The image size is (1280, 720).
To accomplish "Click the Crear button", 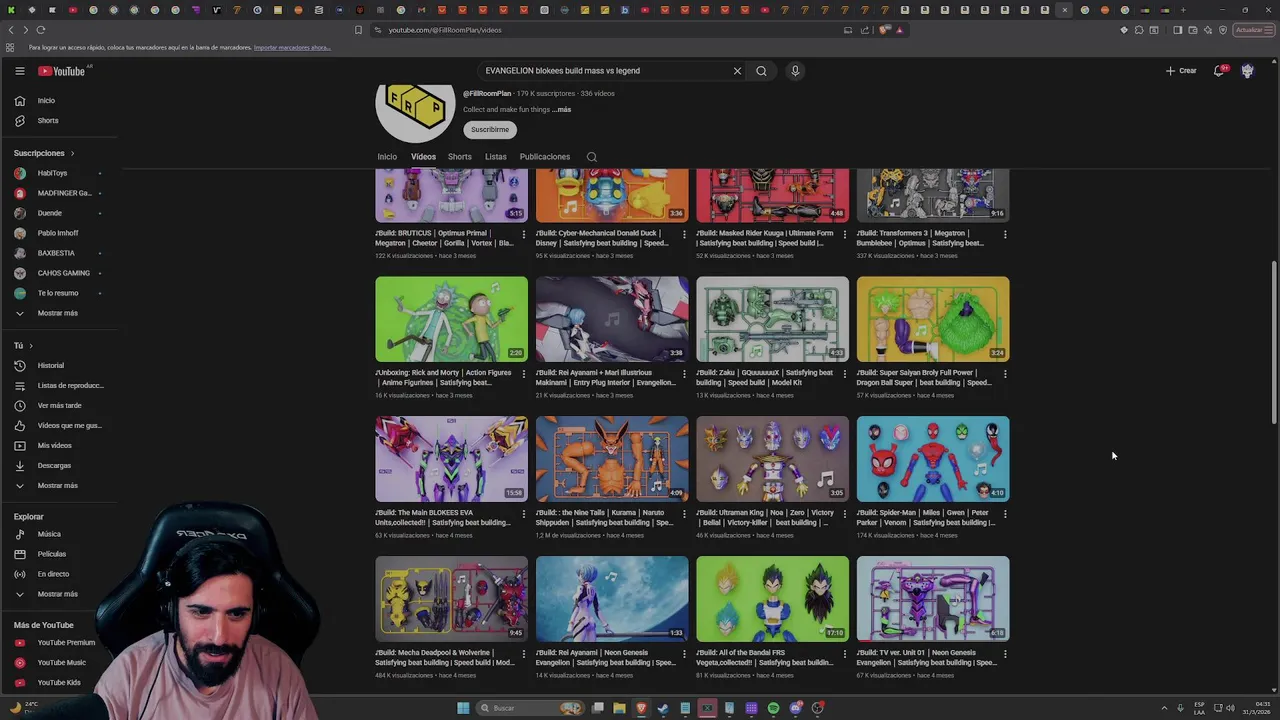I will pos(1181,71).
